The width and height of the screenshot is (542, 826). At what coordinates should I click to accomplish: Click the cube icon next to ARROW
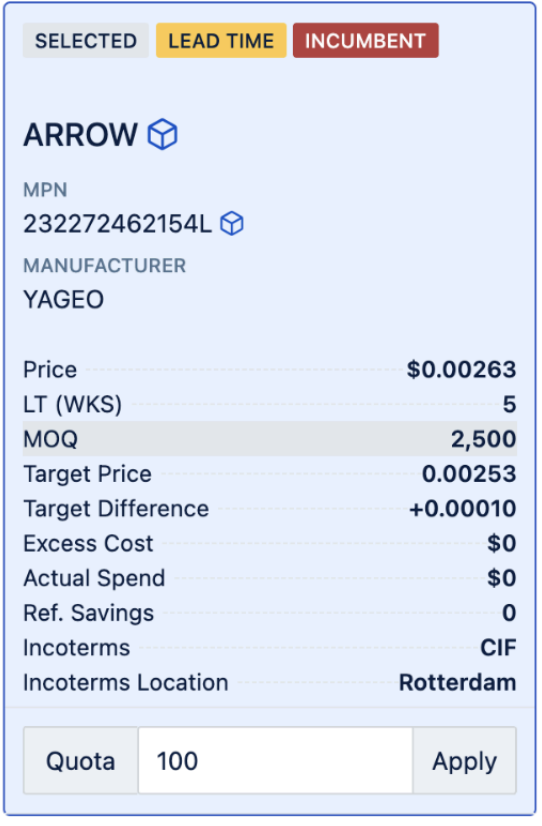pos(162,134)
